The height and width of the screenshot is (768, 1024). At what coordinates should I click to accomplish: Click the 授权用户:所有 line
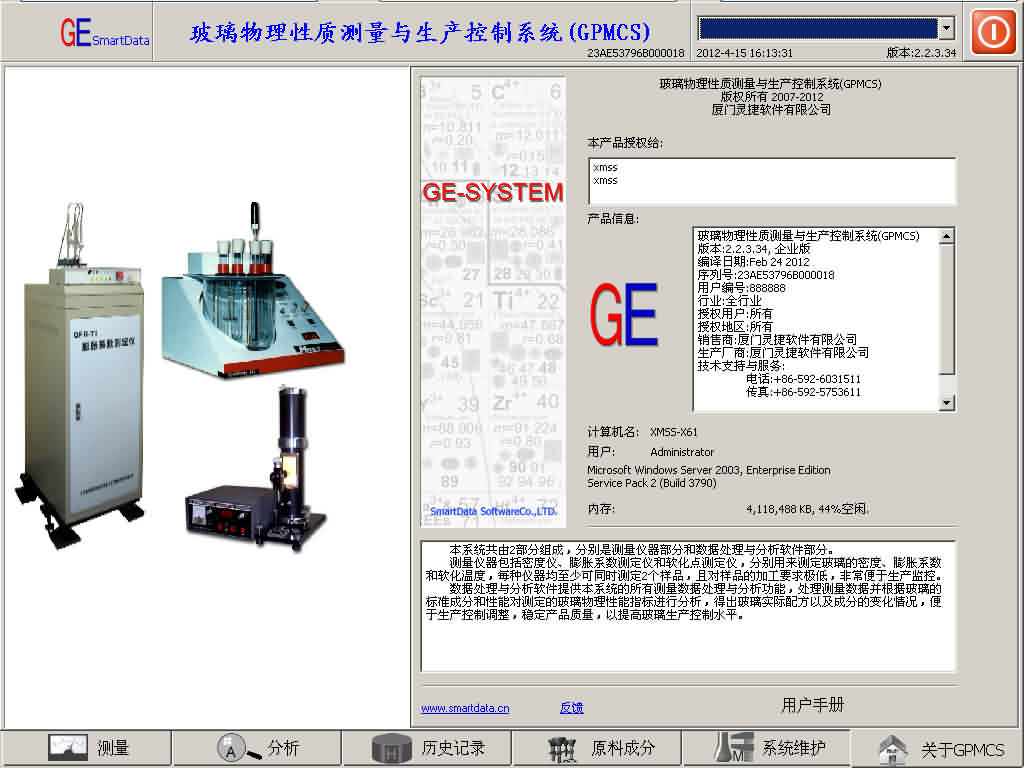(735, 313)
